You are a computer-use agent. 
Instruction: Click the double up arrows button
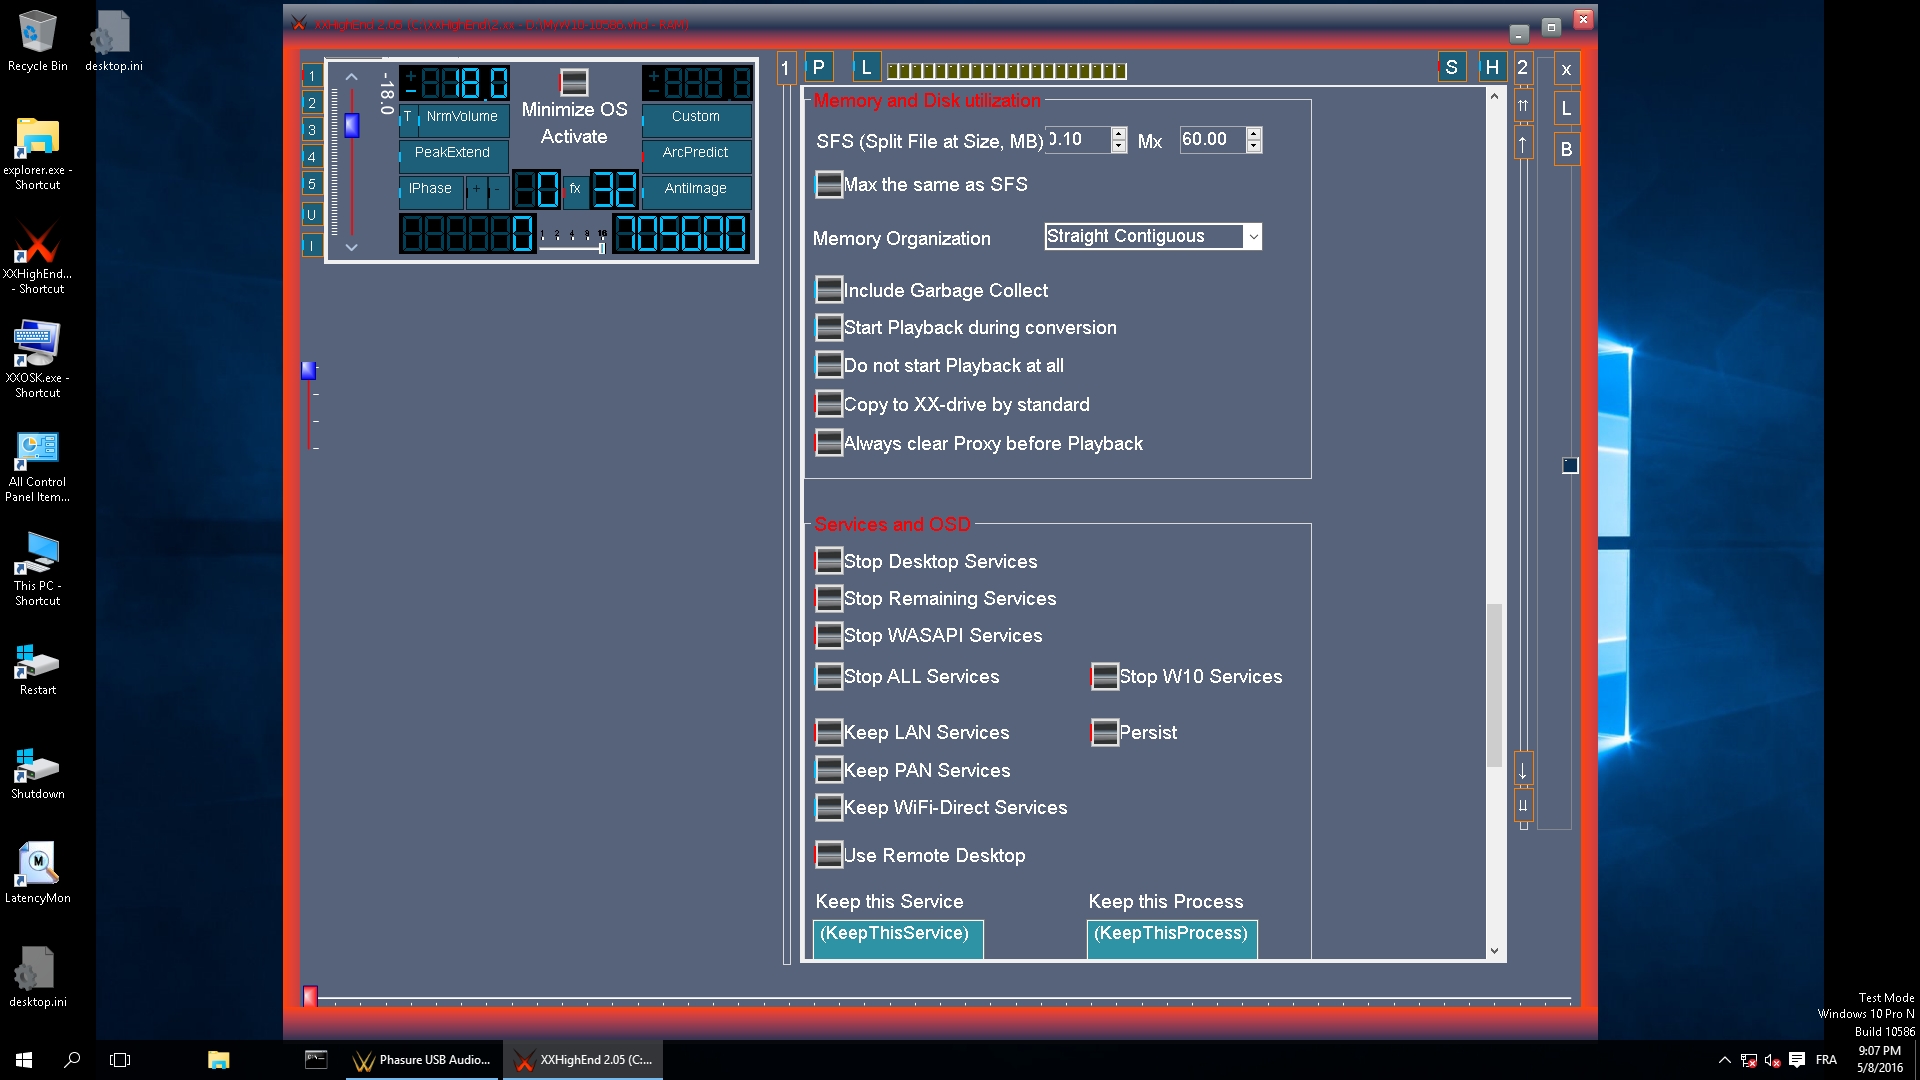[1523, 105]
